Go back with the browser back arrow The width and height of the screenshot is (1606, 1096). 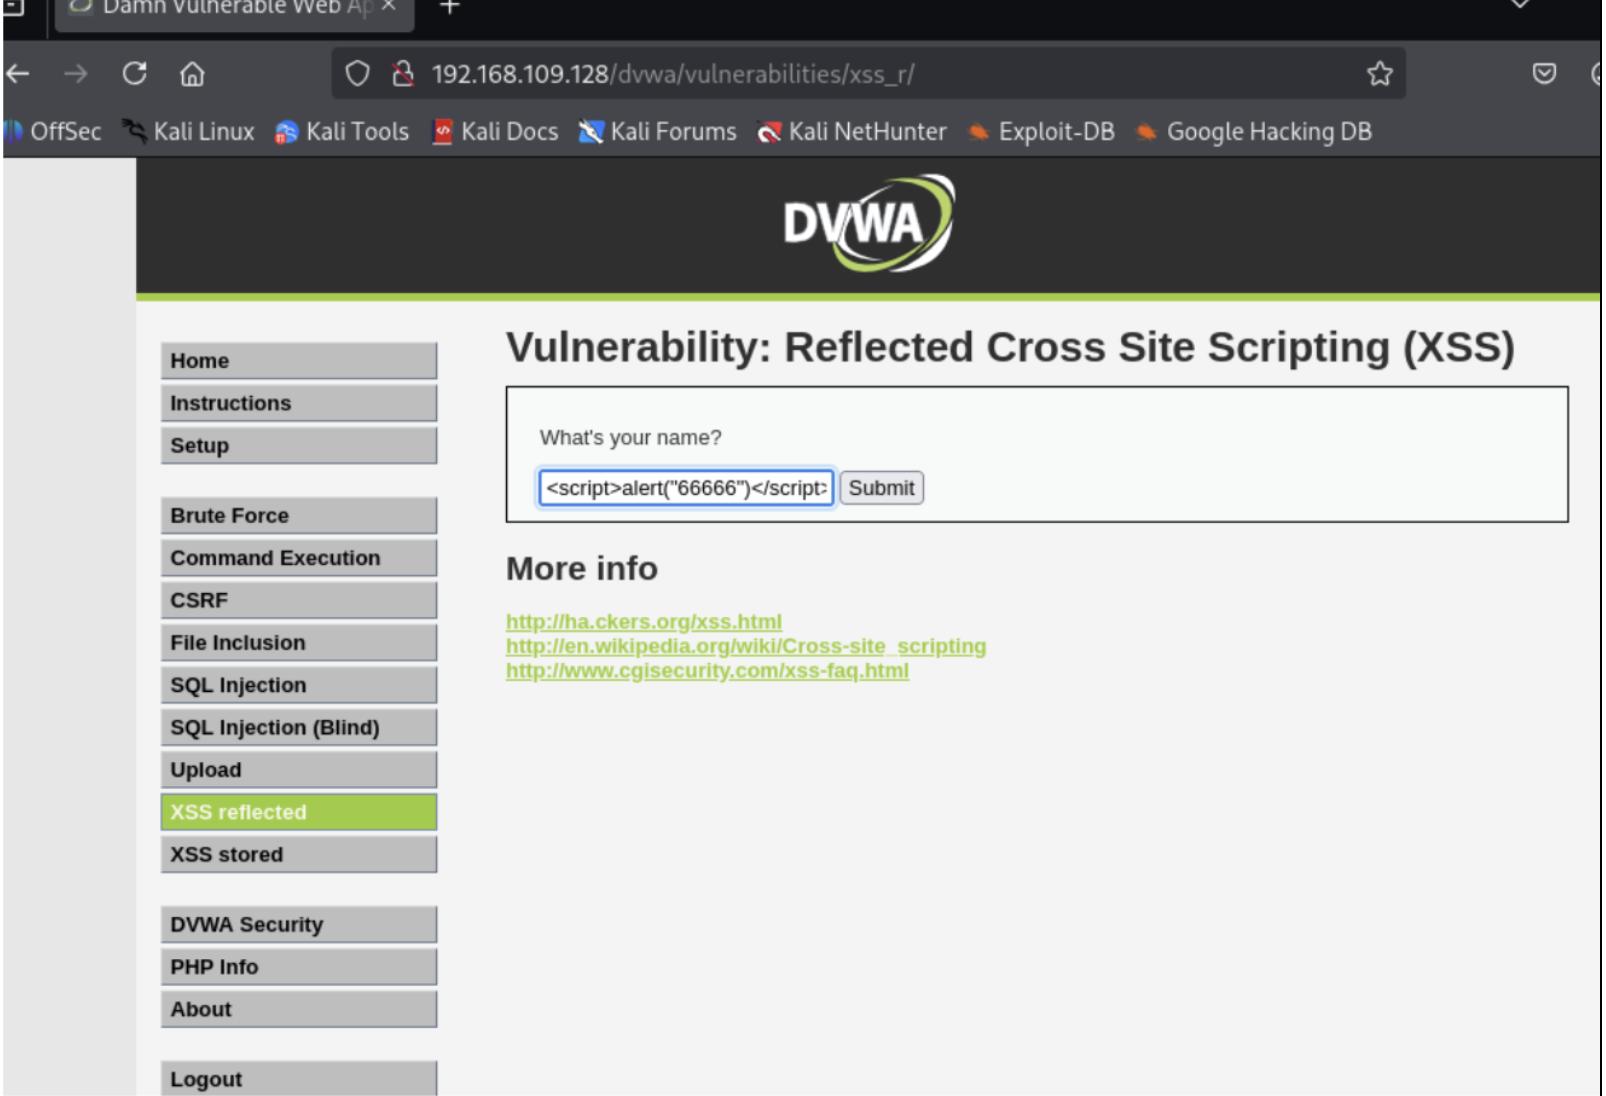coord(17,73)
